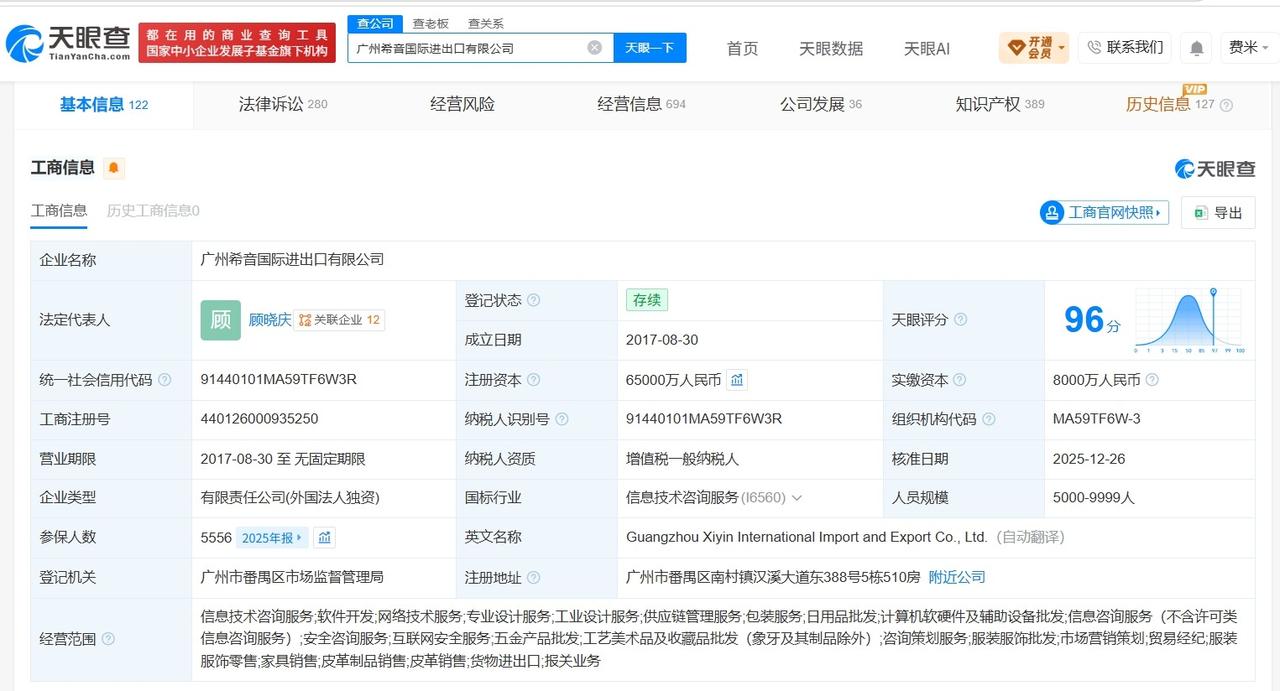1280x691 pixels.
Task: Click the help icon next to 纳税人识别号
Action: click(x=562, y=419)
